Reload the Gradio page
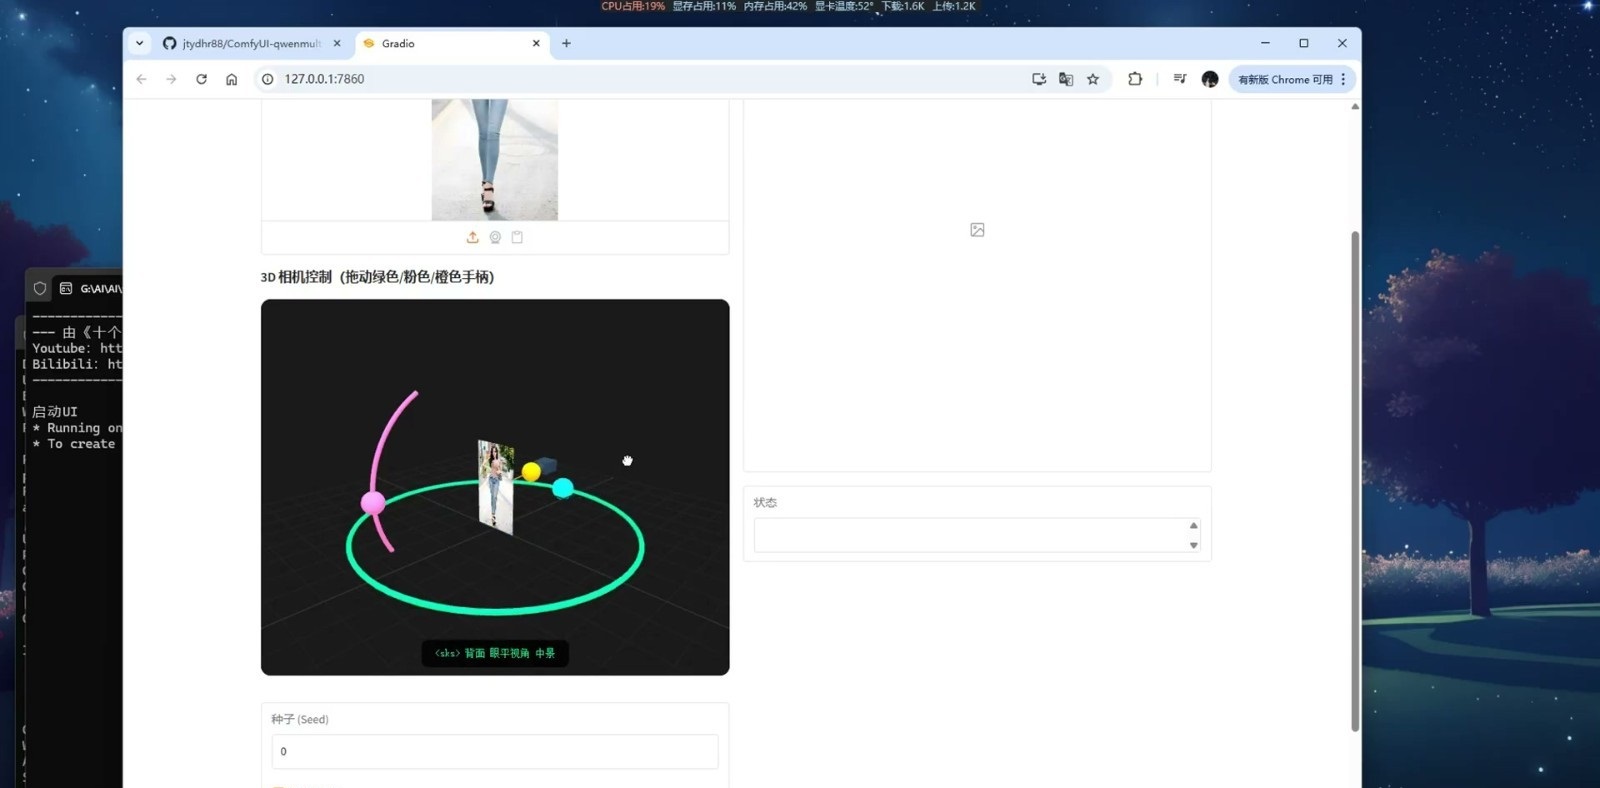Viewport: 1600px width, 788px height. pos(201,79)
